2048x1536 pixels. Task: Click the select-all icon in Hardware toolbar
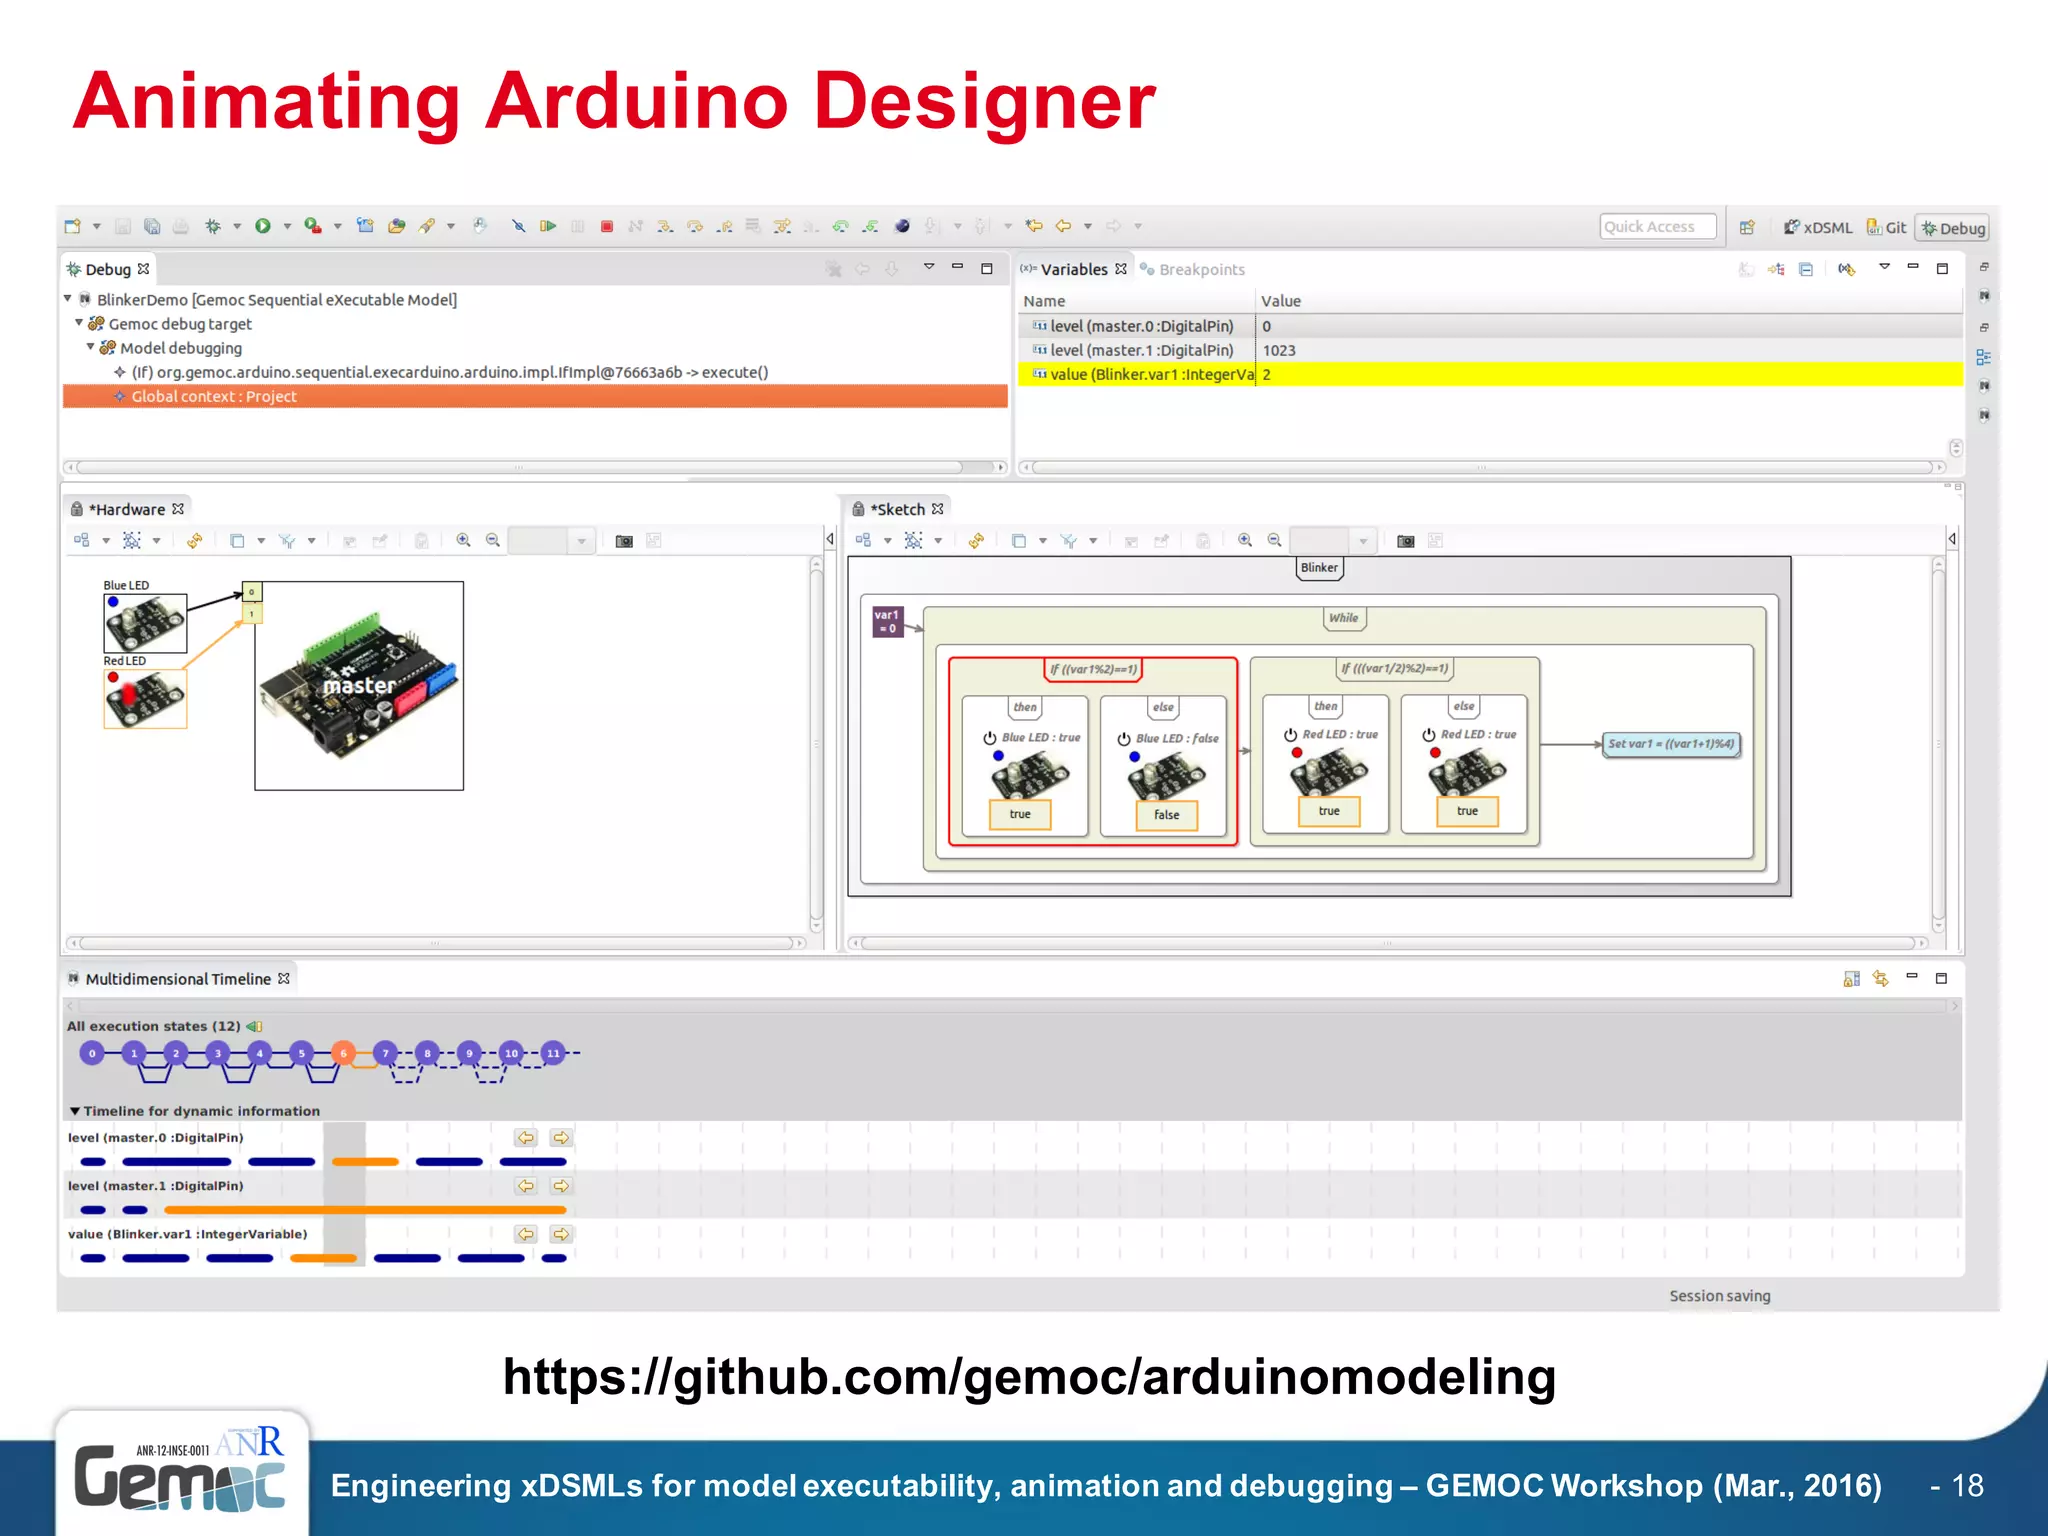pyautogui.click(x=132, y=540)
